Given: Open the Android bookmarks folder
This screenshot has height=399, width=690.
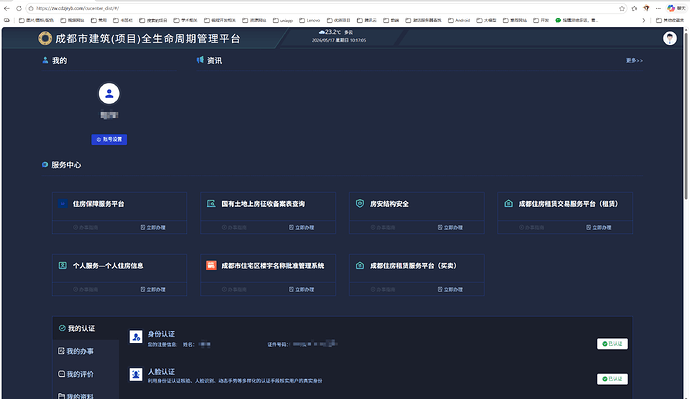Looking at the screenshot, I should point(459,20).
